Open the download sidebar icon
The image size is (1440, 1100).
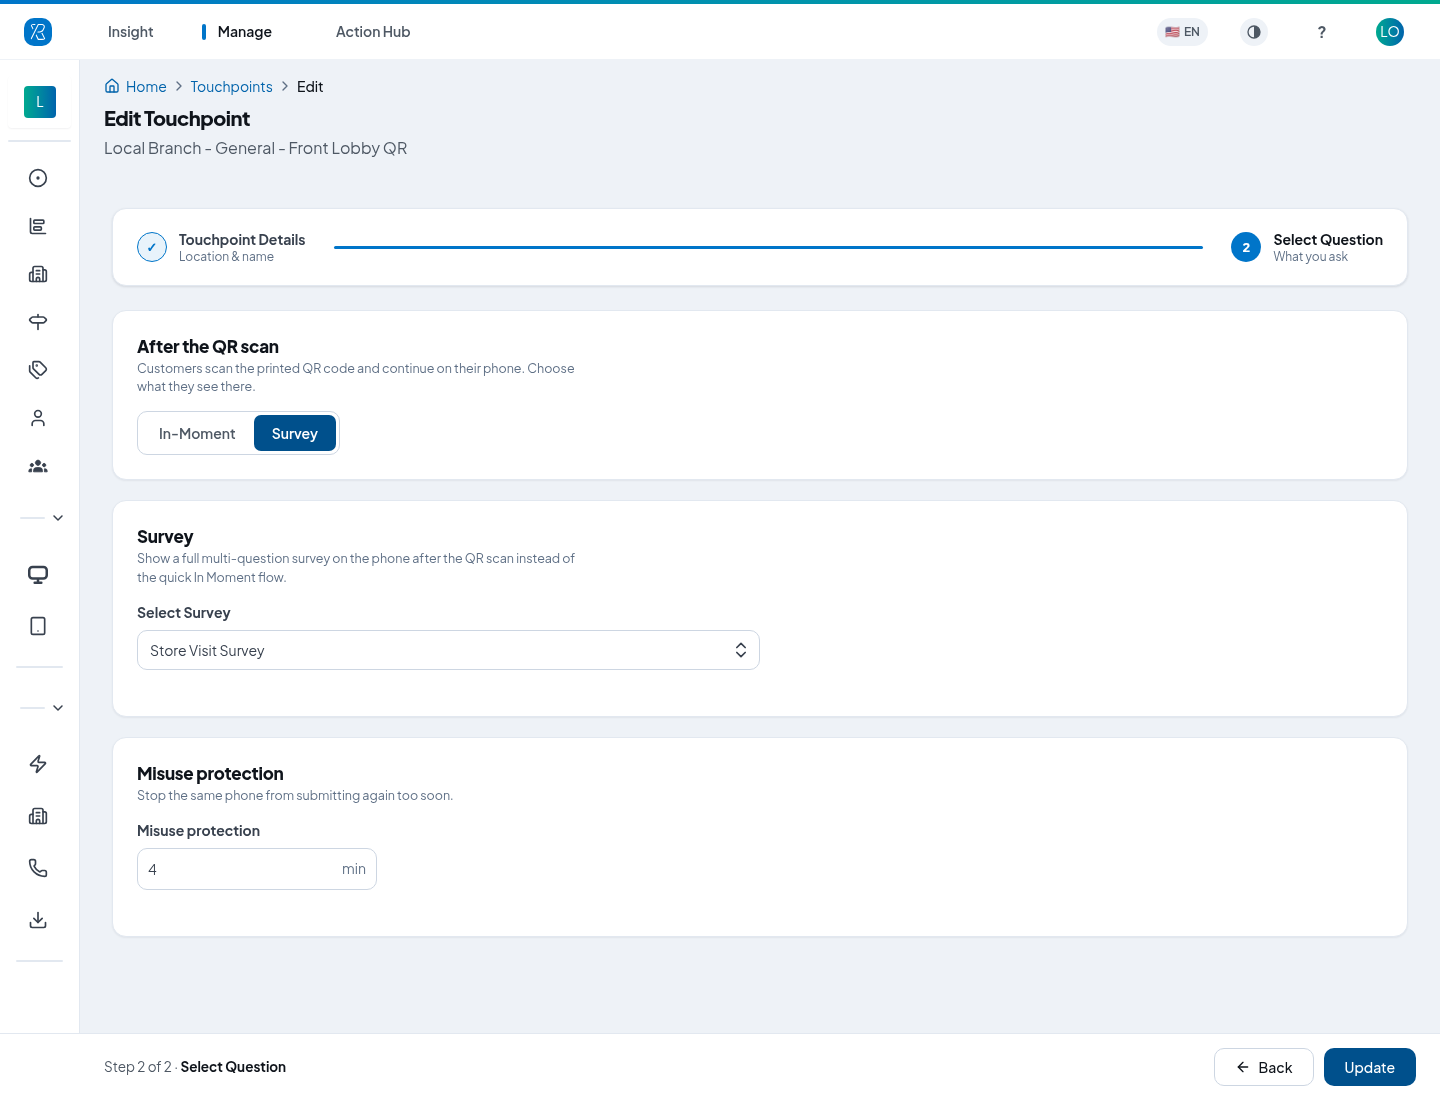pyautogui.click(x=38, y=920)
